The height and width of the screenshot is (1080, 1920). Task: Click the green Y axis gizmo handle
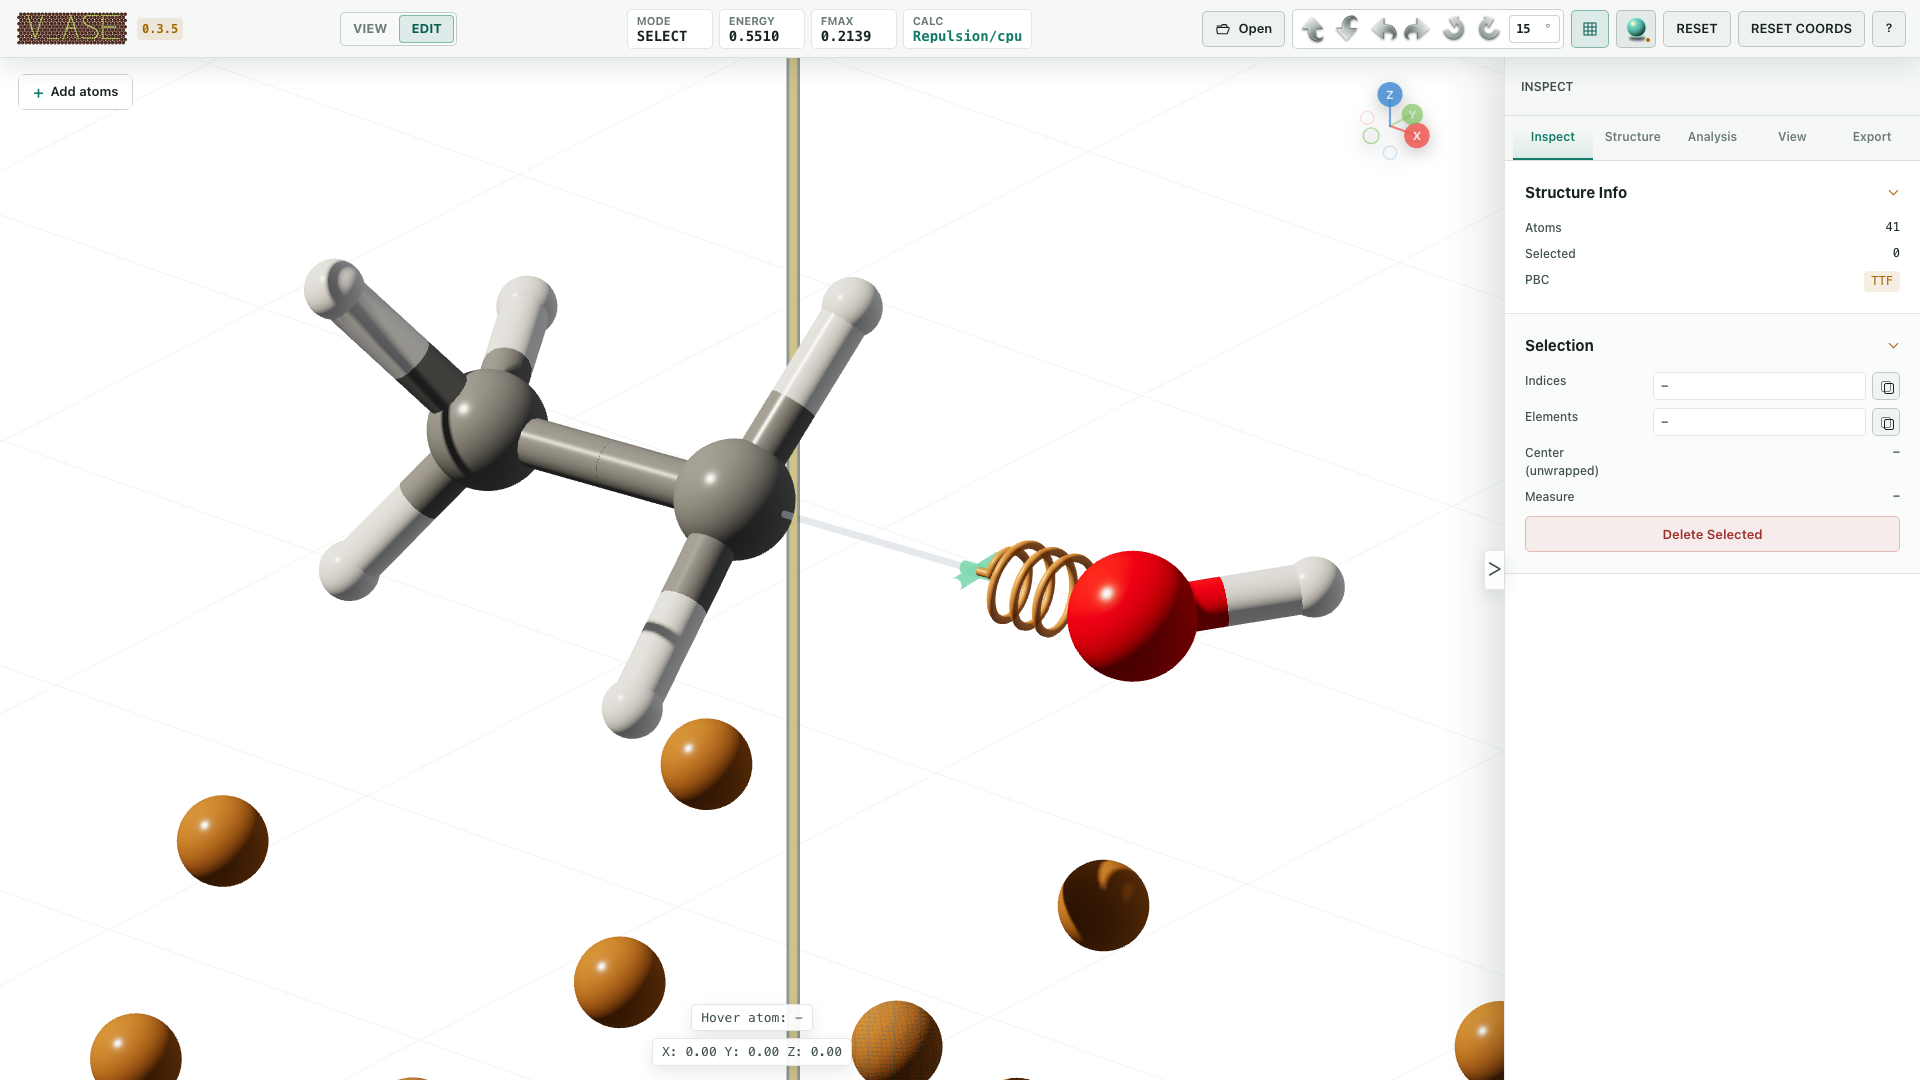[x=1412, y=115]
